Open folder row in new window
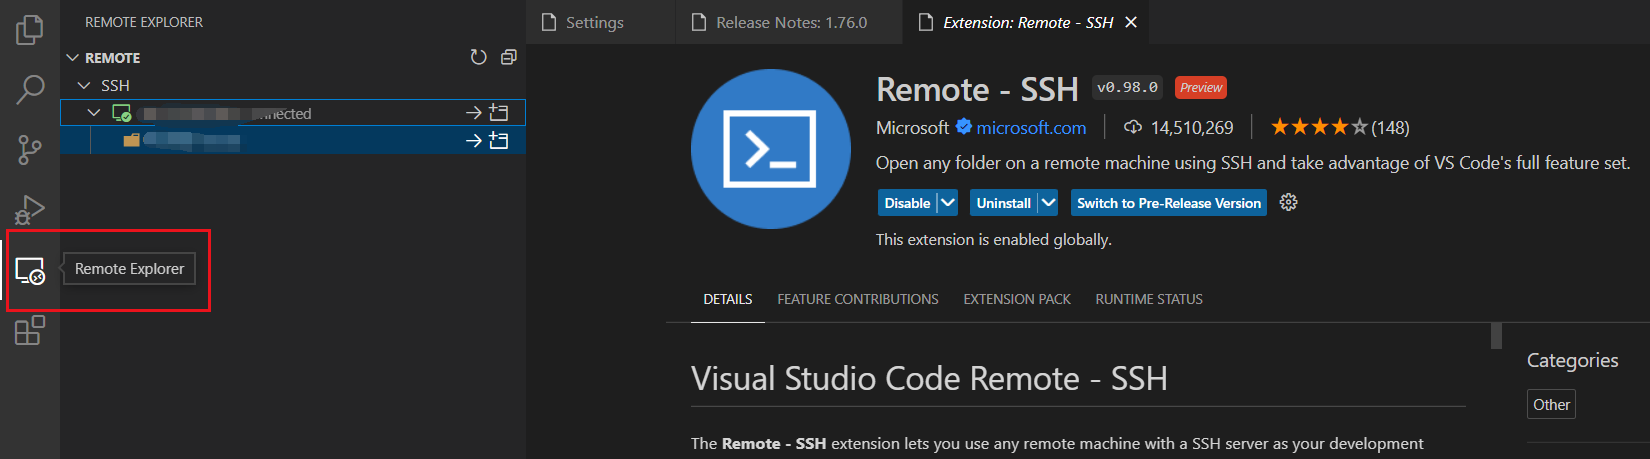Image resolution: width=1650 pixels, height=459 pixels. (x=499, y=141)
